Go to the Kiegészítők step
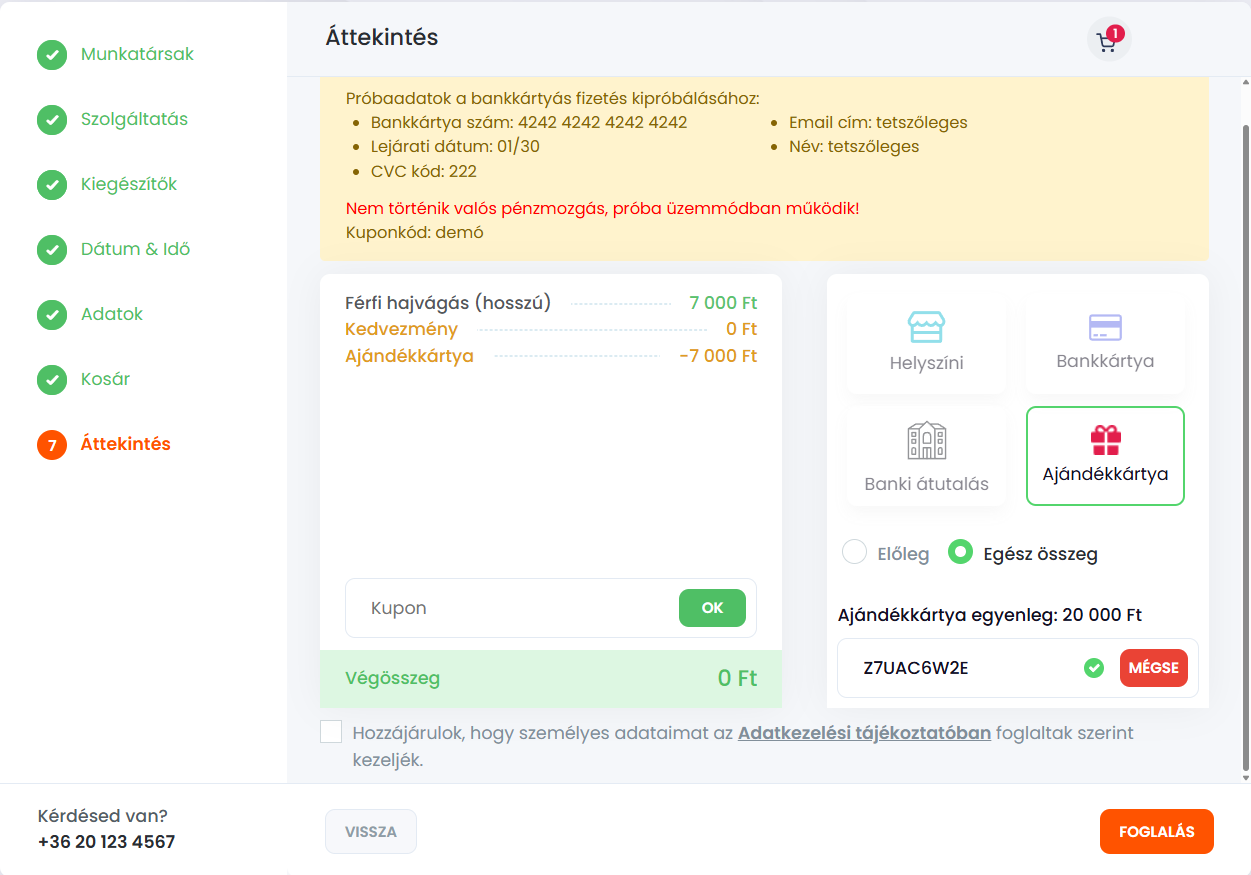1251x875 pixels. click(x=129, y=185)
